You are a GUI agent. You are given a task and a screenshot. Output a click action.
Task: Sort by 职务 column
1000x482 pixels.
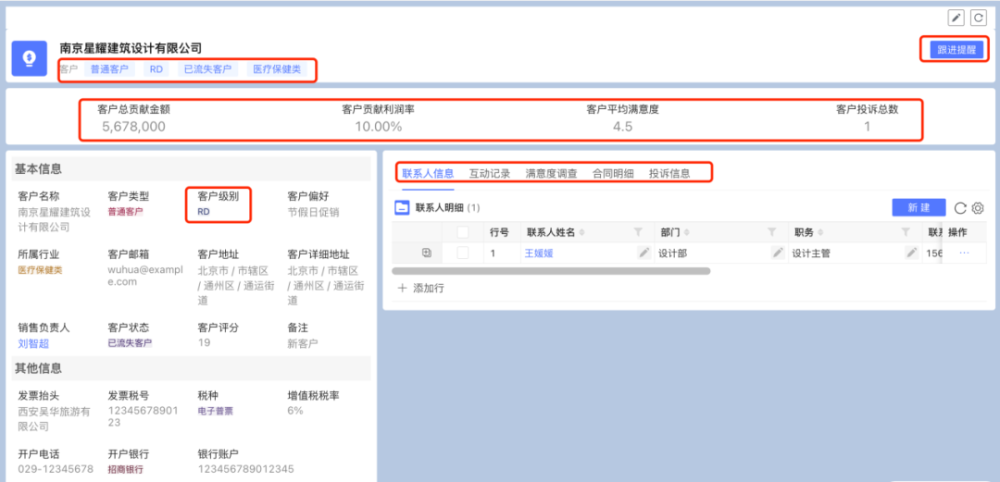820,232
